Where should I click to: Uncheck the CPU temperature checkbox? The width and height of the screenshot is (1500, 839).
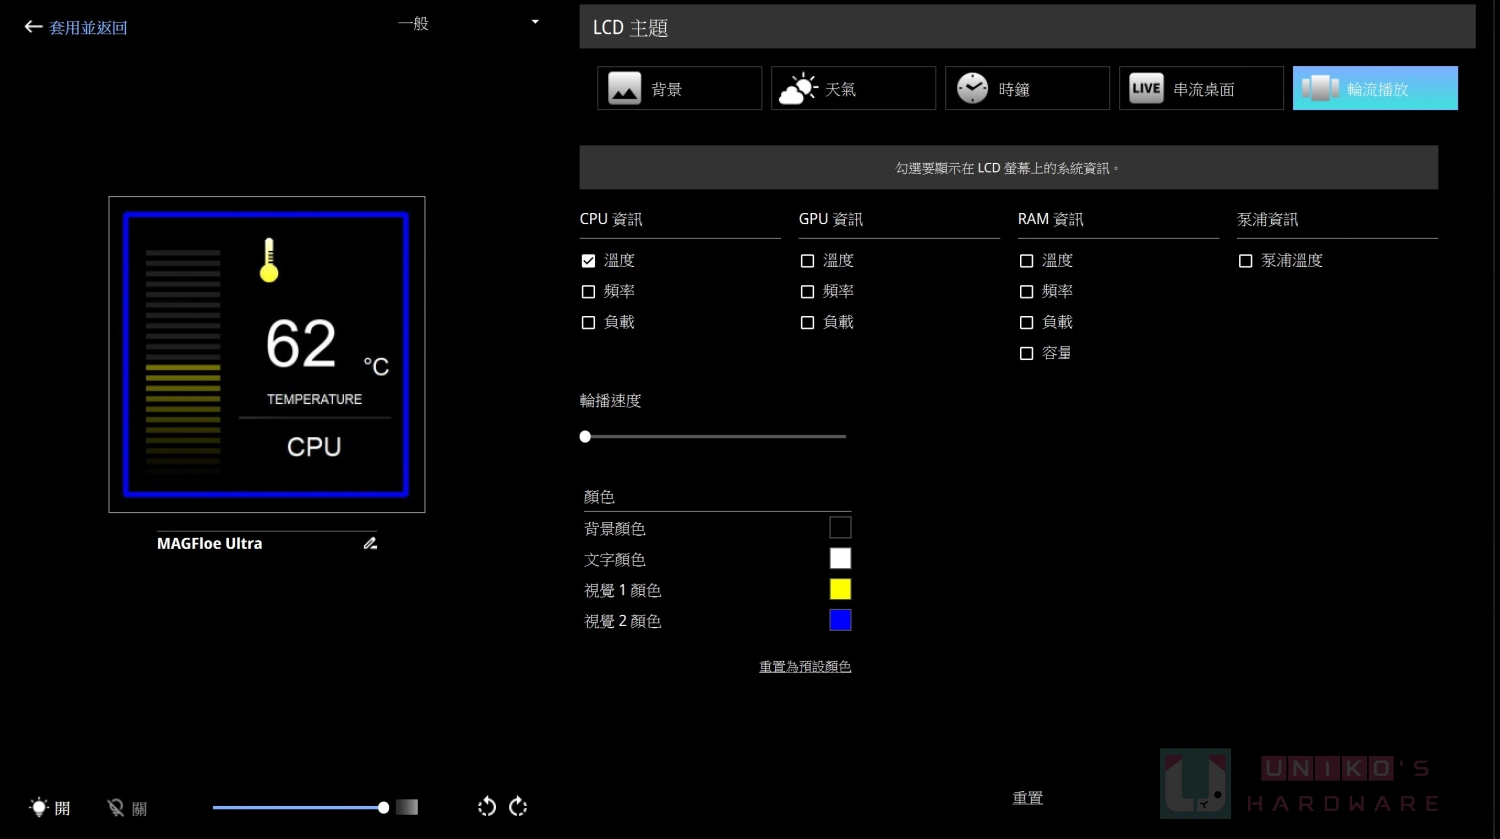tap(588, 261)
